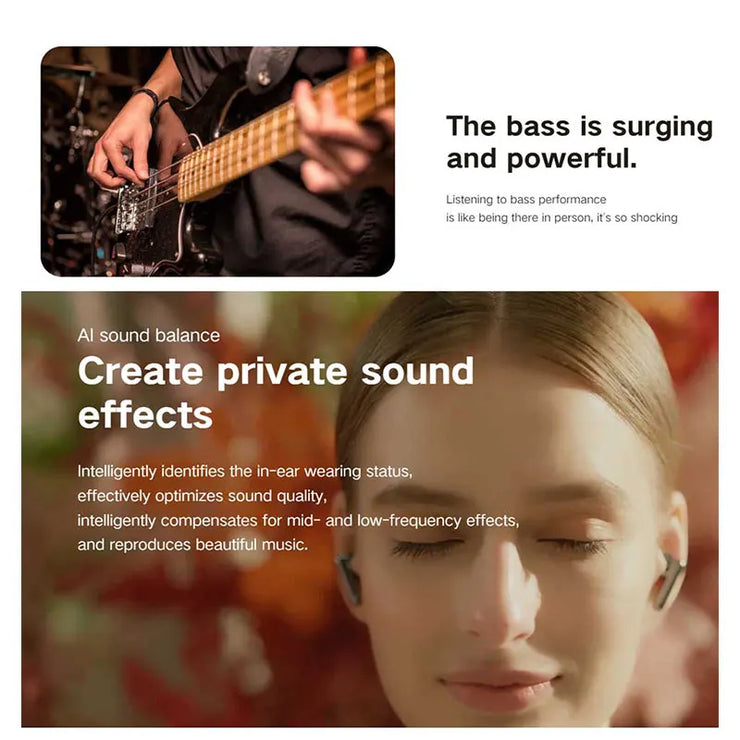This screenshot has width=740, height=740.
Task: Click the earbud in the woman's left-side ear
Action: pyautogui.click(x=348, y=578)
